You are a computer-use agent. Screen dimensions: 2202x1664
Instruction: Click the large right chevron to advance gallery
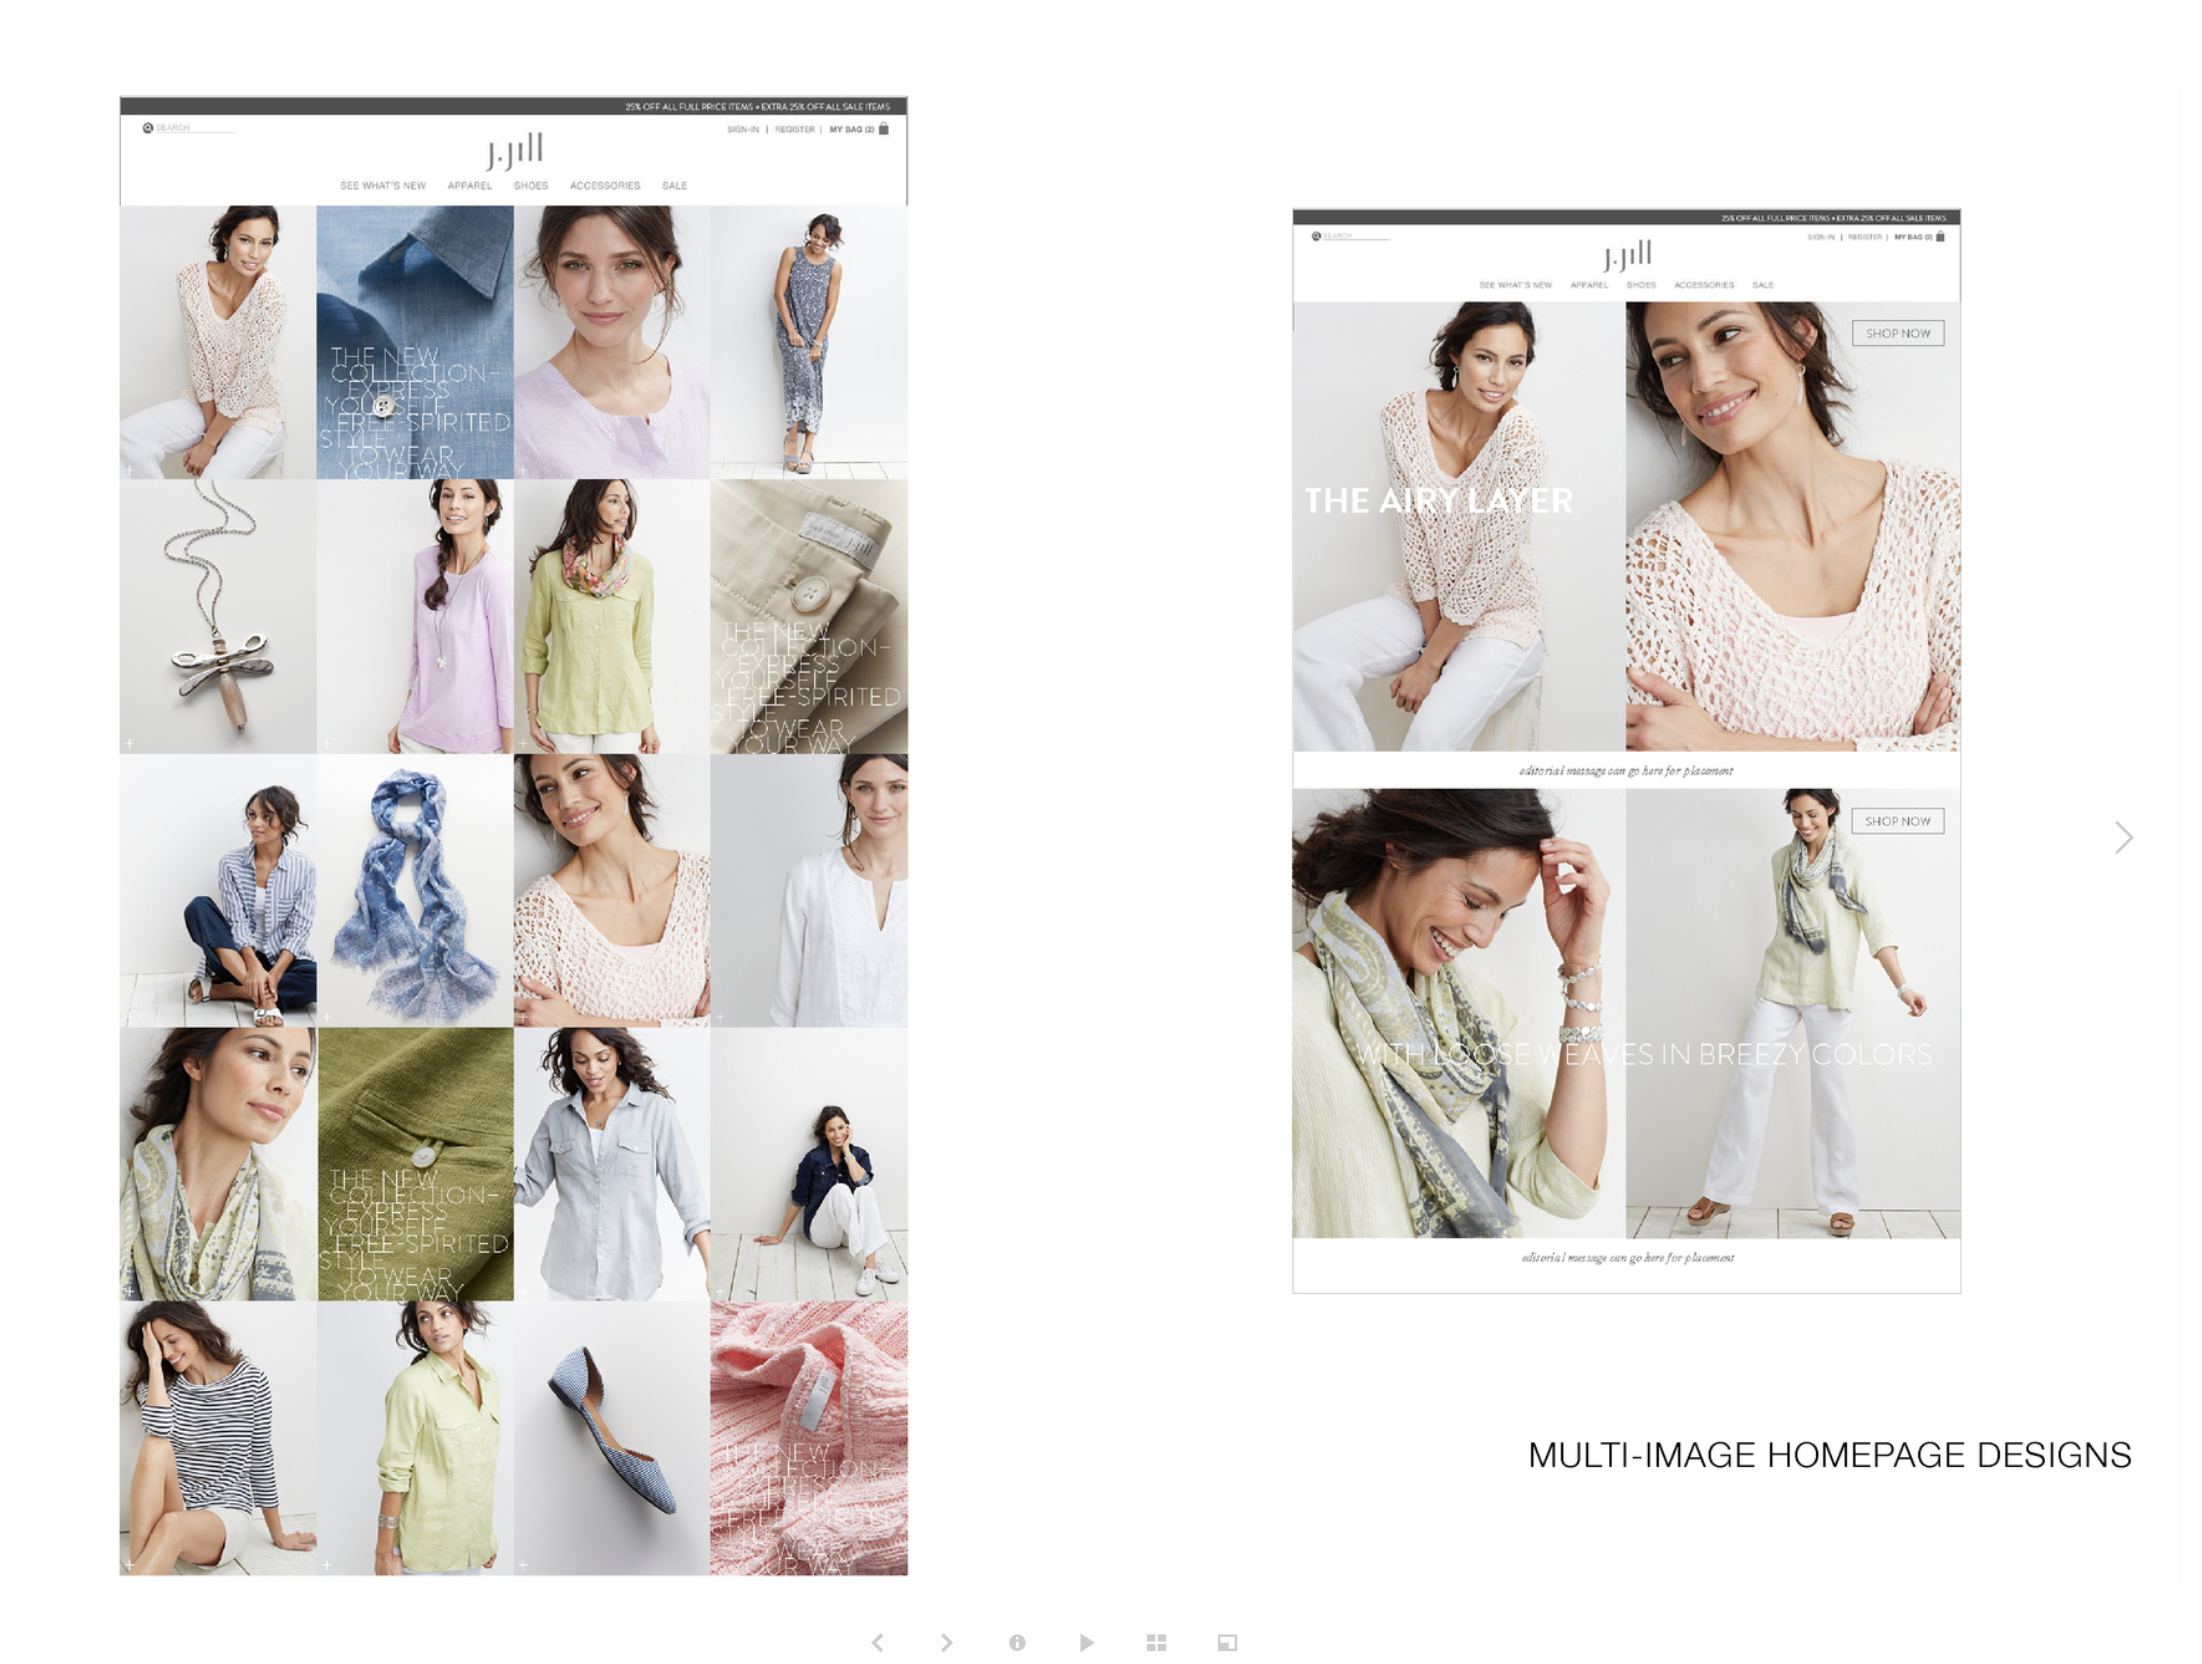click(2123, 838)
